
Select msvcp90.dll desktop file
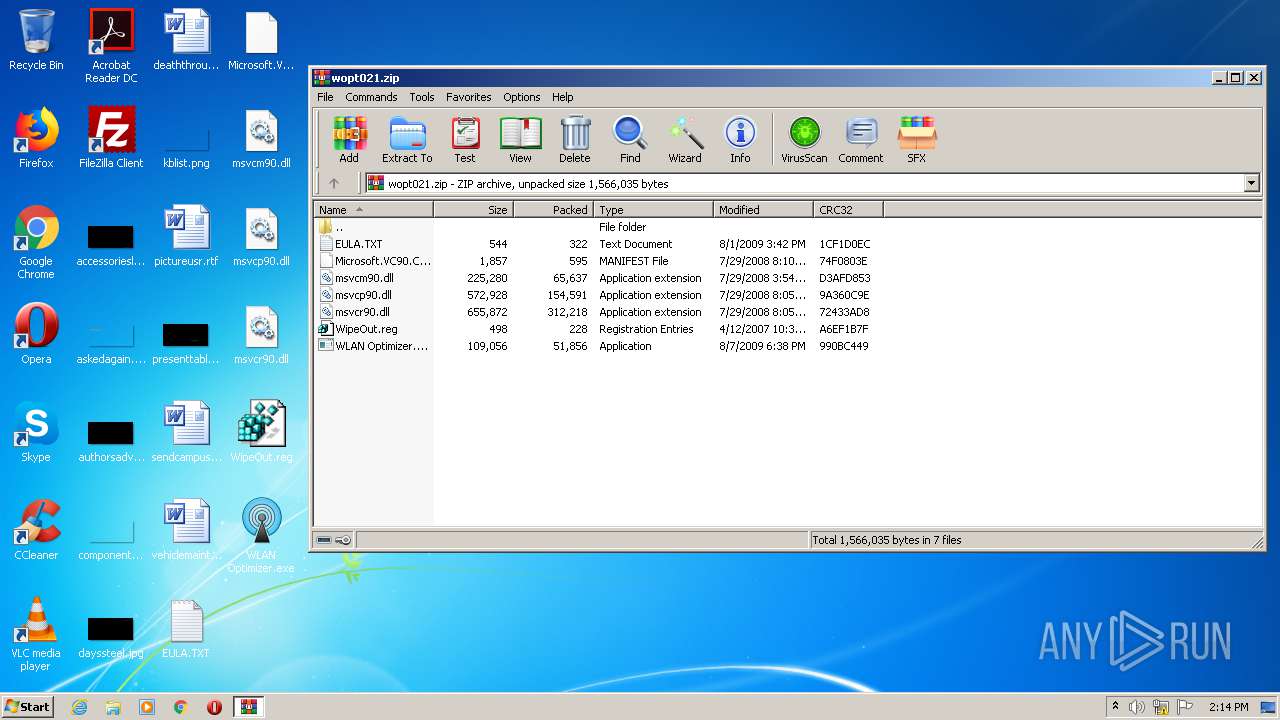click(261, 237)
